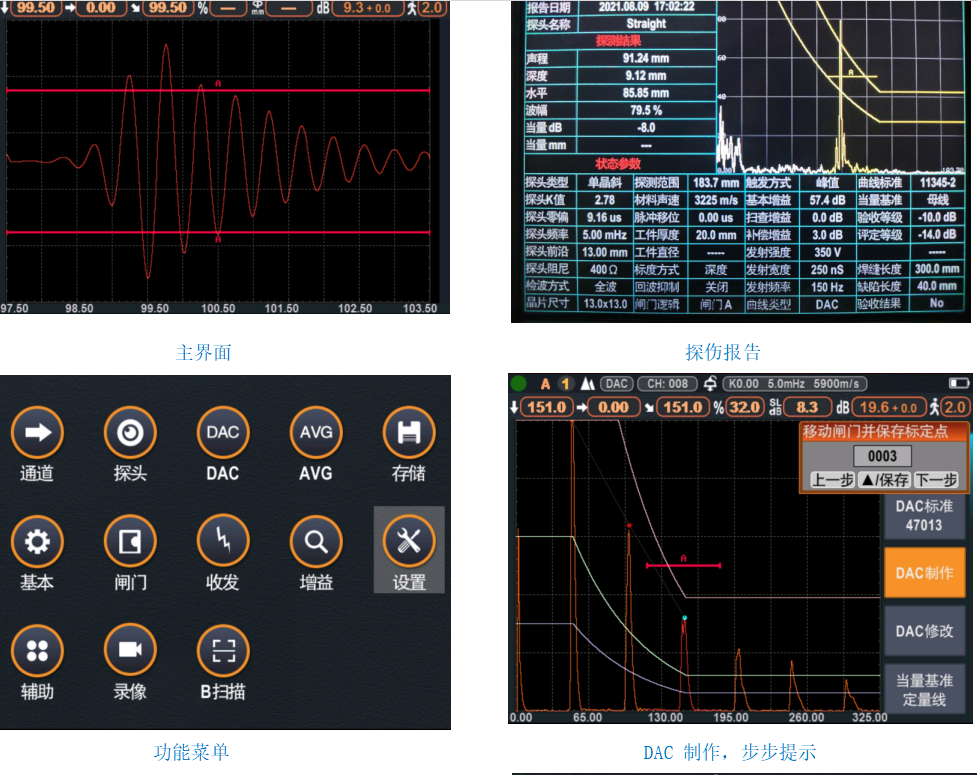Viewport: 977px width, 775px height.
Task: Tap the 存储 save disk icon
Action: point(408,433)
